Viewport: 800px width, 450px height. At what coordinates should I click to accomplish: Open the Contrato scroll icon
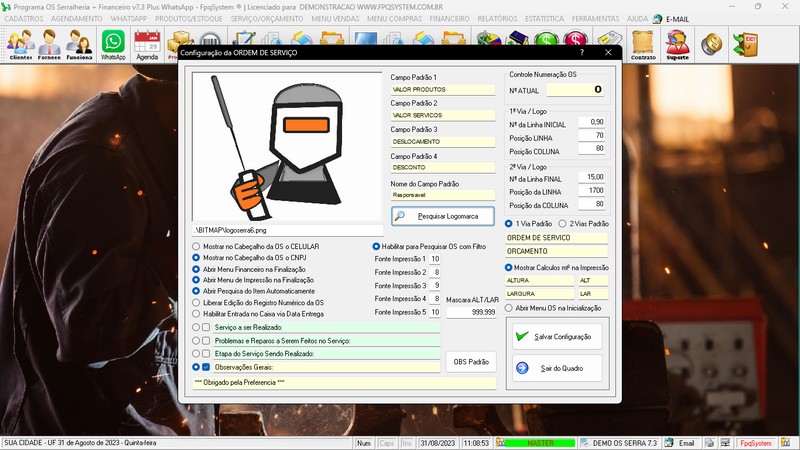tap(643, 44)
